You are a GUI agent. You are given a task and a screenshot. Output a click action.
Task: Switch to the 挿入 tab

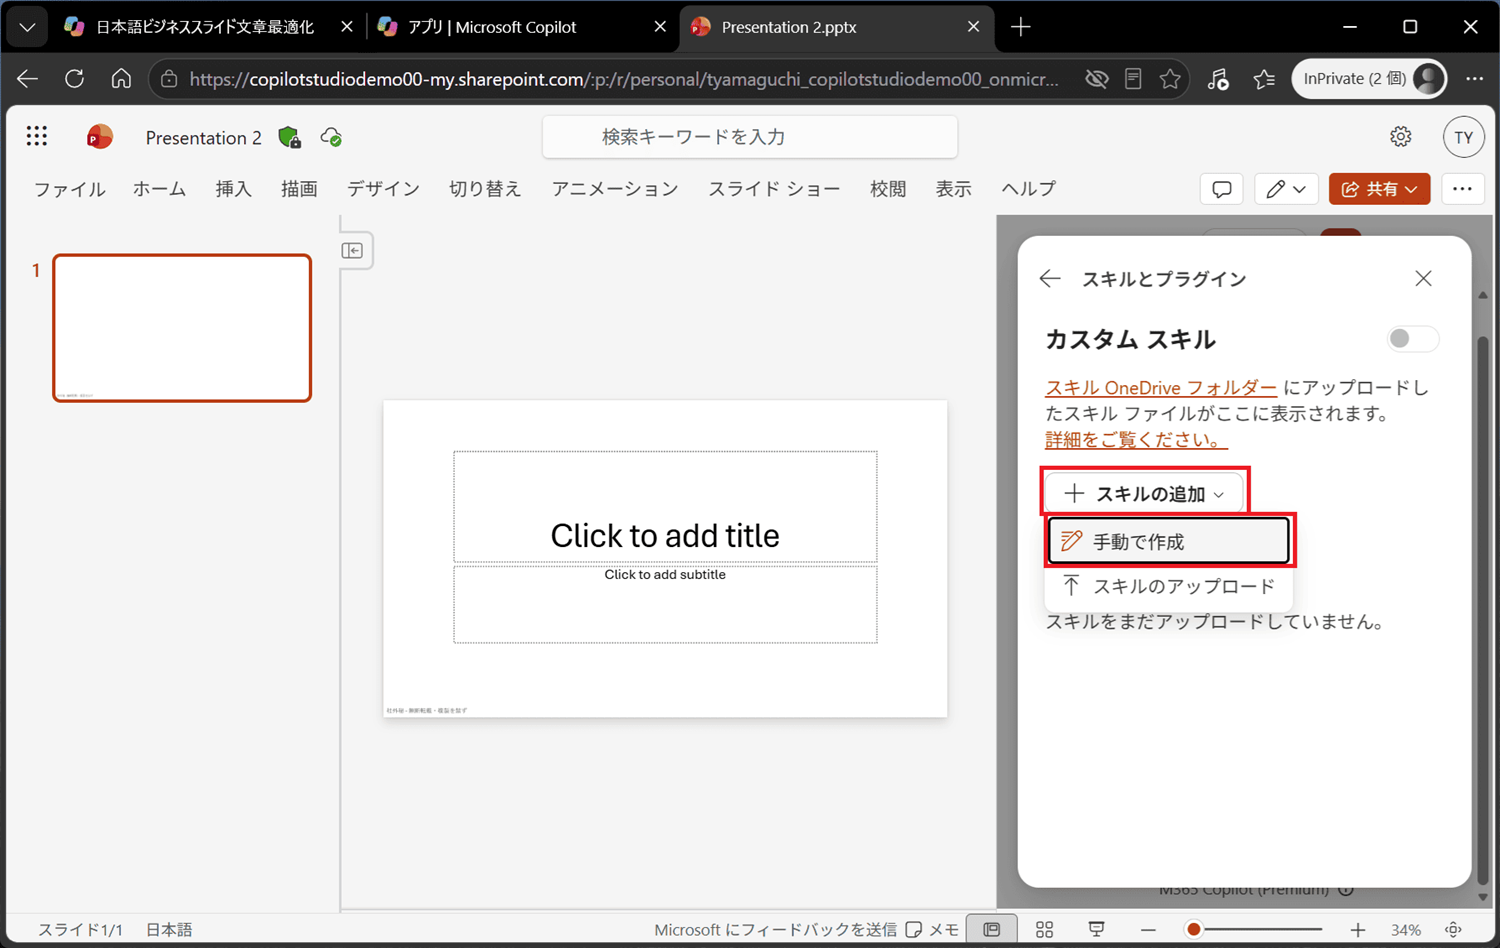[x=234, y=189]
